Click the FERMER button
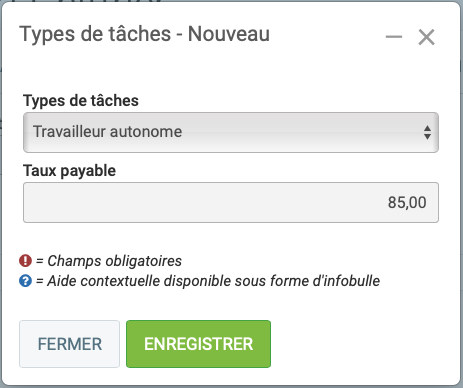 (x=69, y=344)
